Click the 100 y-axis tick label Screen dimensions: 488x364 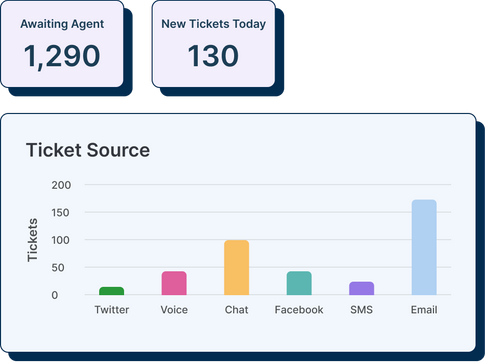[60, 240]
